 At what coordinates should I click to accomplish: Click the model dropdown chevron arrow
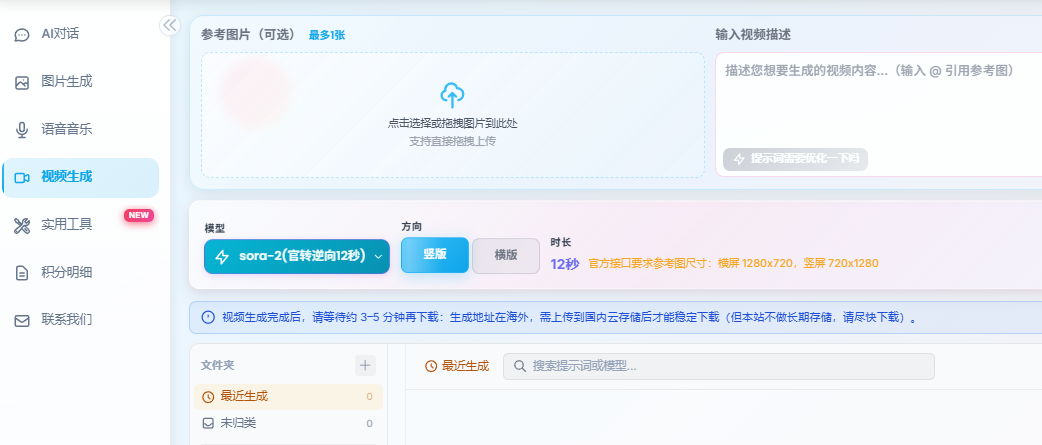click(379, 256)
